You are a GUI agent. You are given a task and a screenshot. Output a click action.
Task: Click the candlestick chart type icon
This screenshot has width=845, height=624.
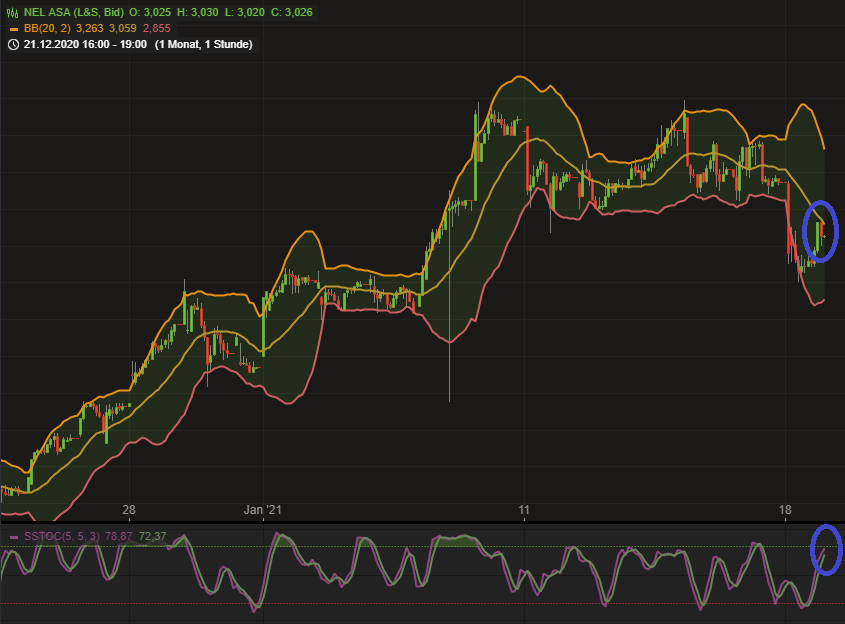point(12,11)
